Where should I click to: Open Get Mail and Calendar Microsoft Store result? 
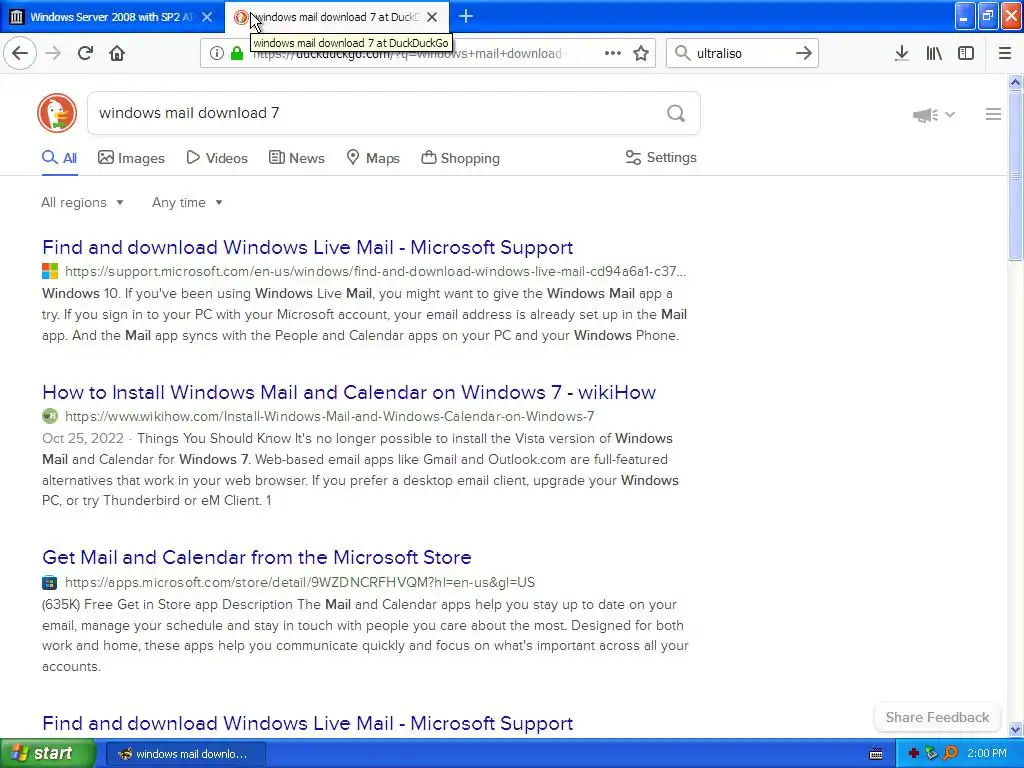257,558
